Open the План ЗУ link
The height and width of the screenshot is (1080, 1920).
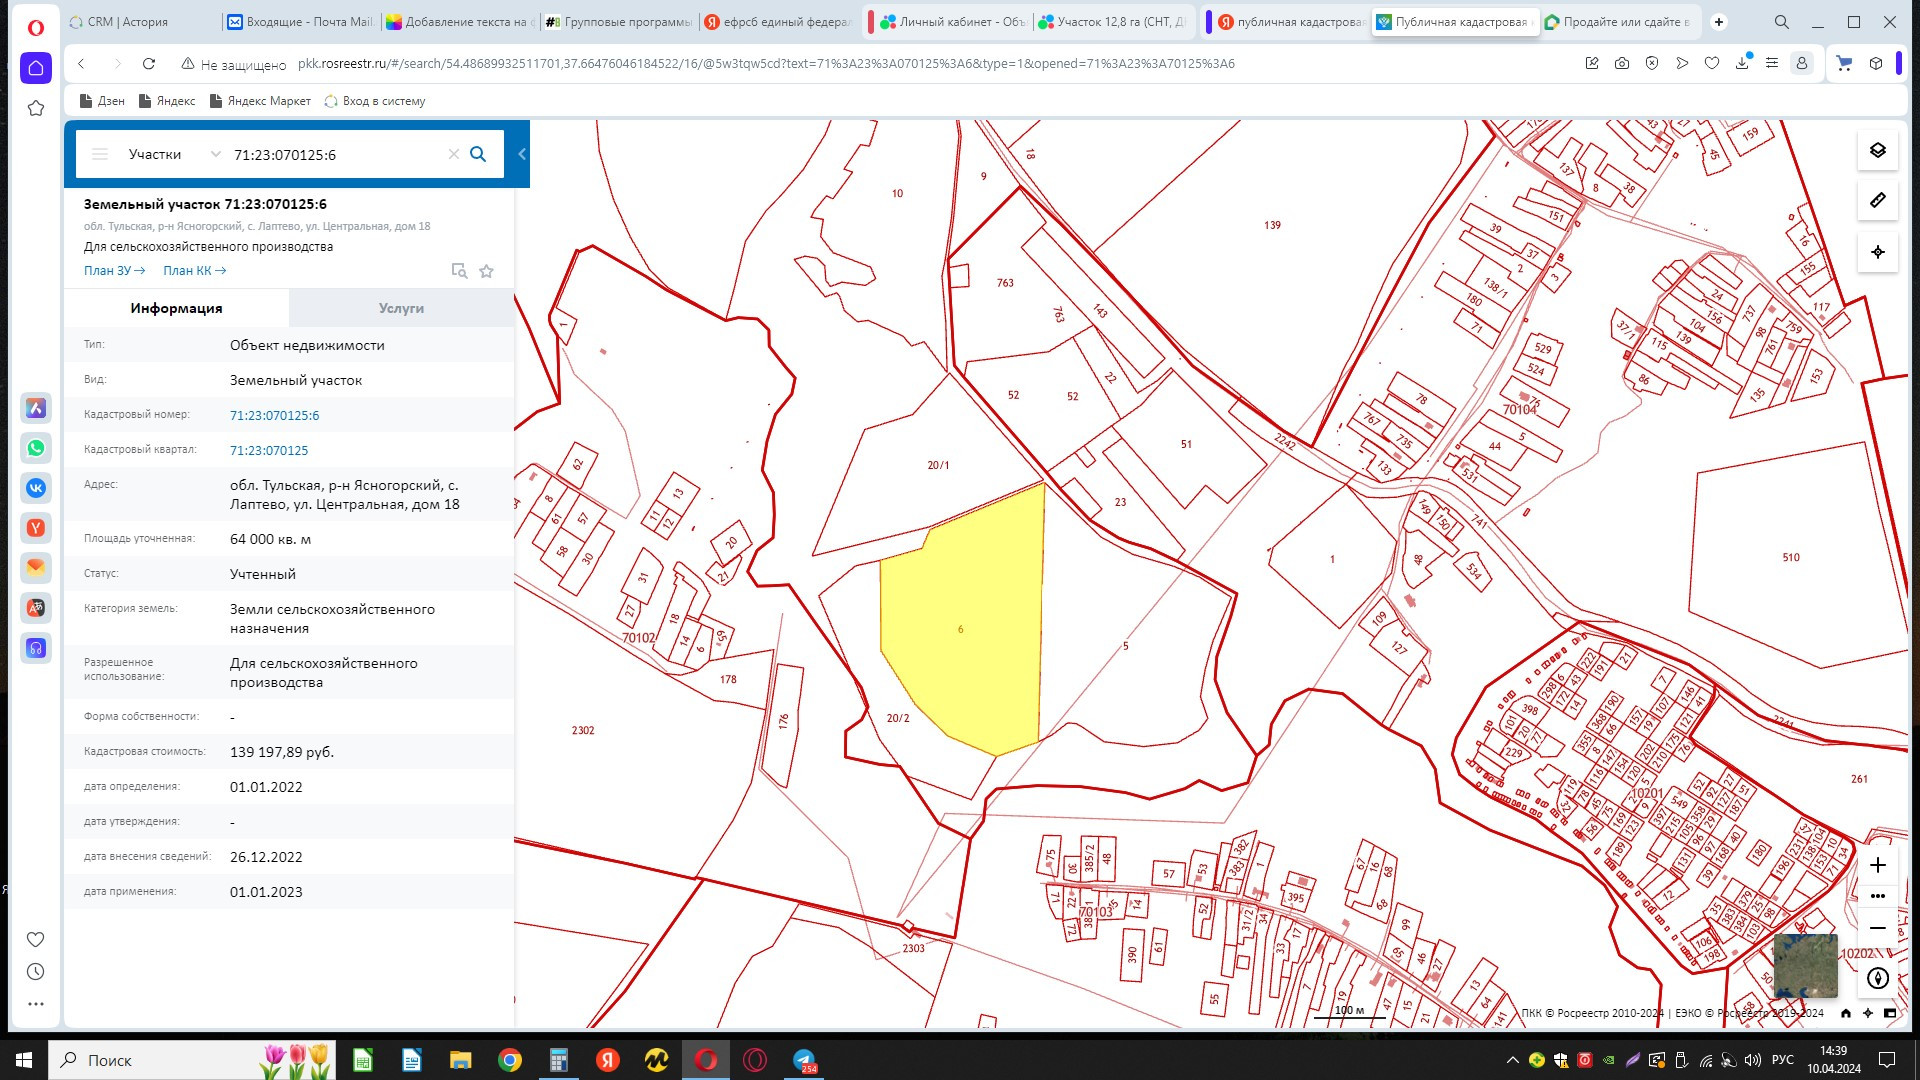[x=114, y=271]
